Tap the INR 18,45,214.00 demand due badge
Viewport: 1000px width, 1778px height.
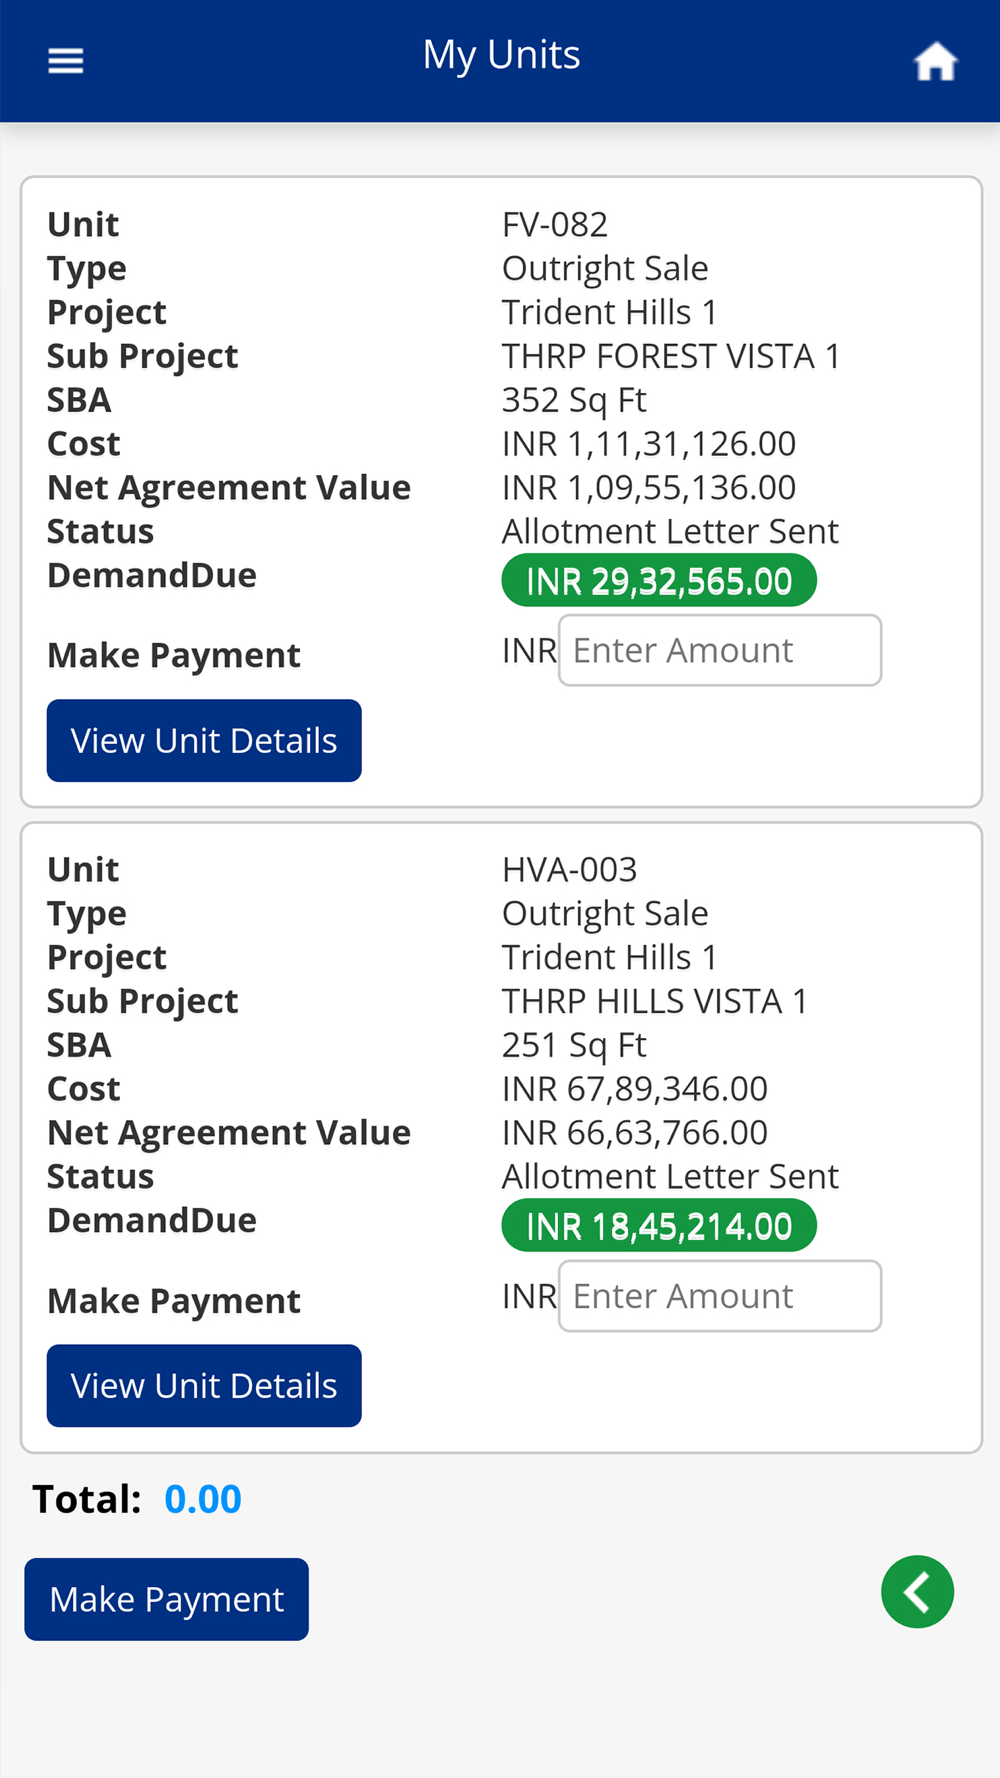659,1226
